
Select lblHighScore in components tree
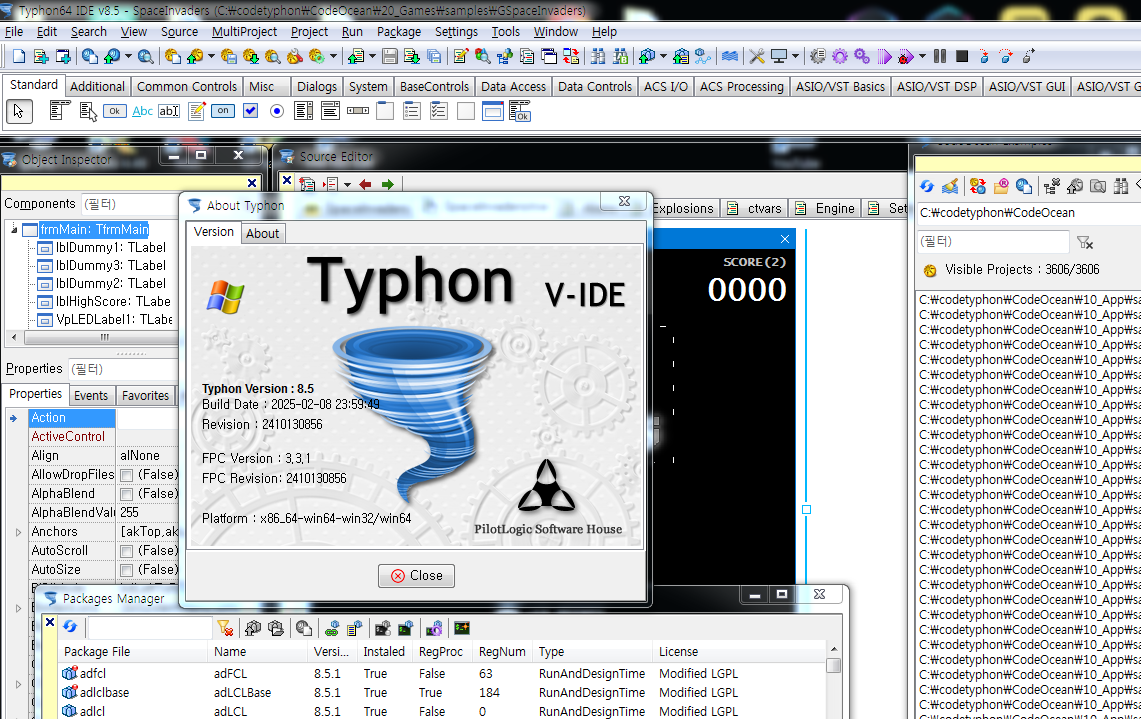(x=114, y=301)
